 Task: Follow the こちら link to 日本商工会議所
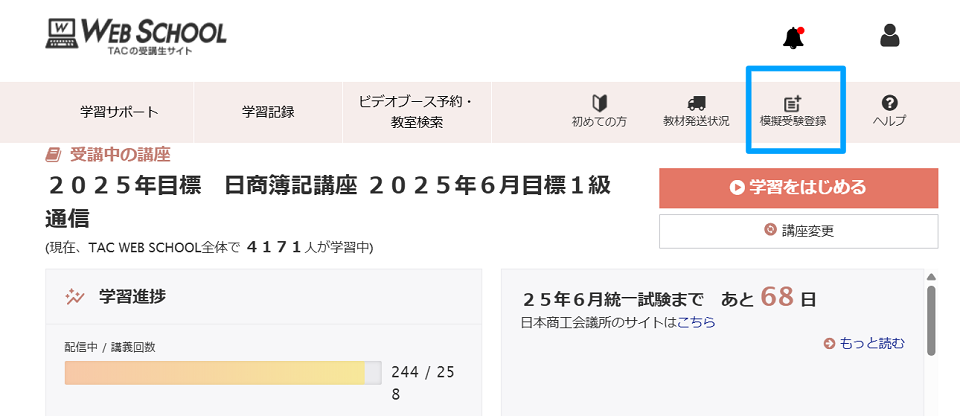(x=696, y=322)
